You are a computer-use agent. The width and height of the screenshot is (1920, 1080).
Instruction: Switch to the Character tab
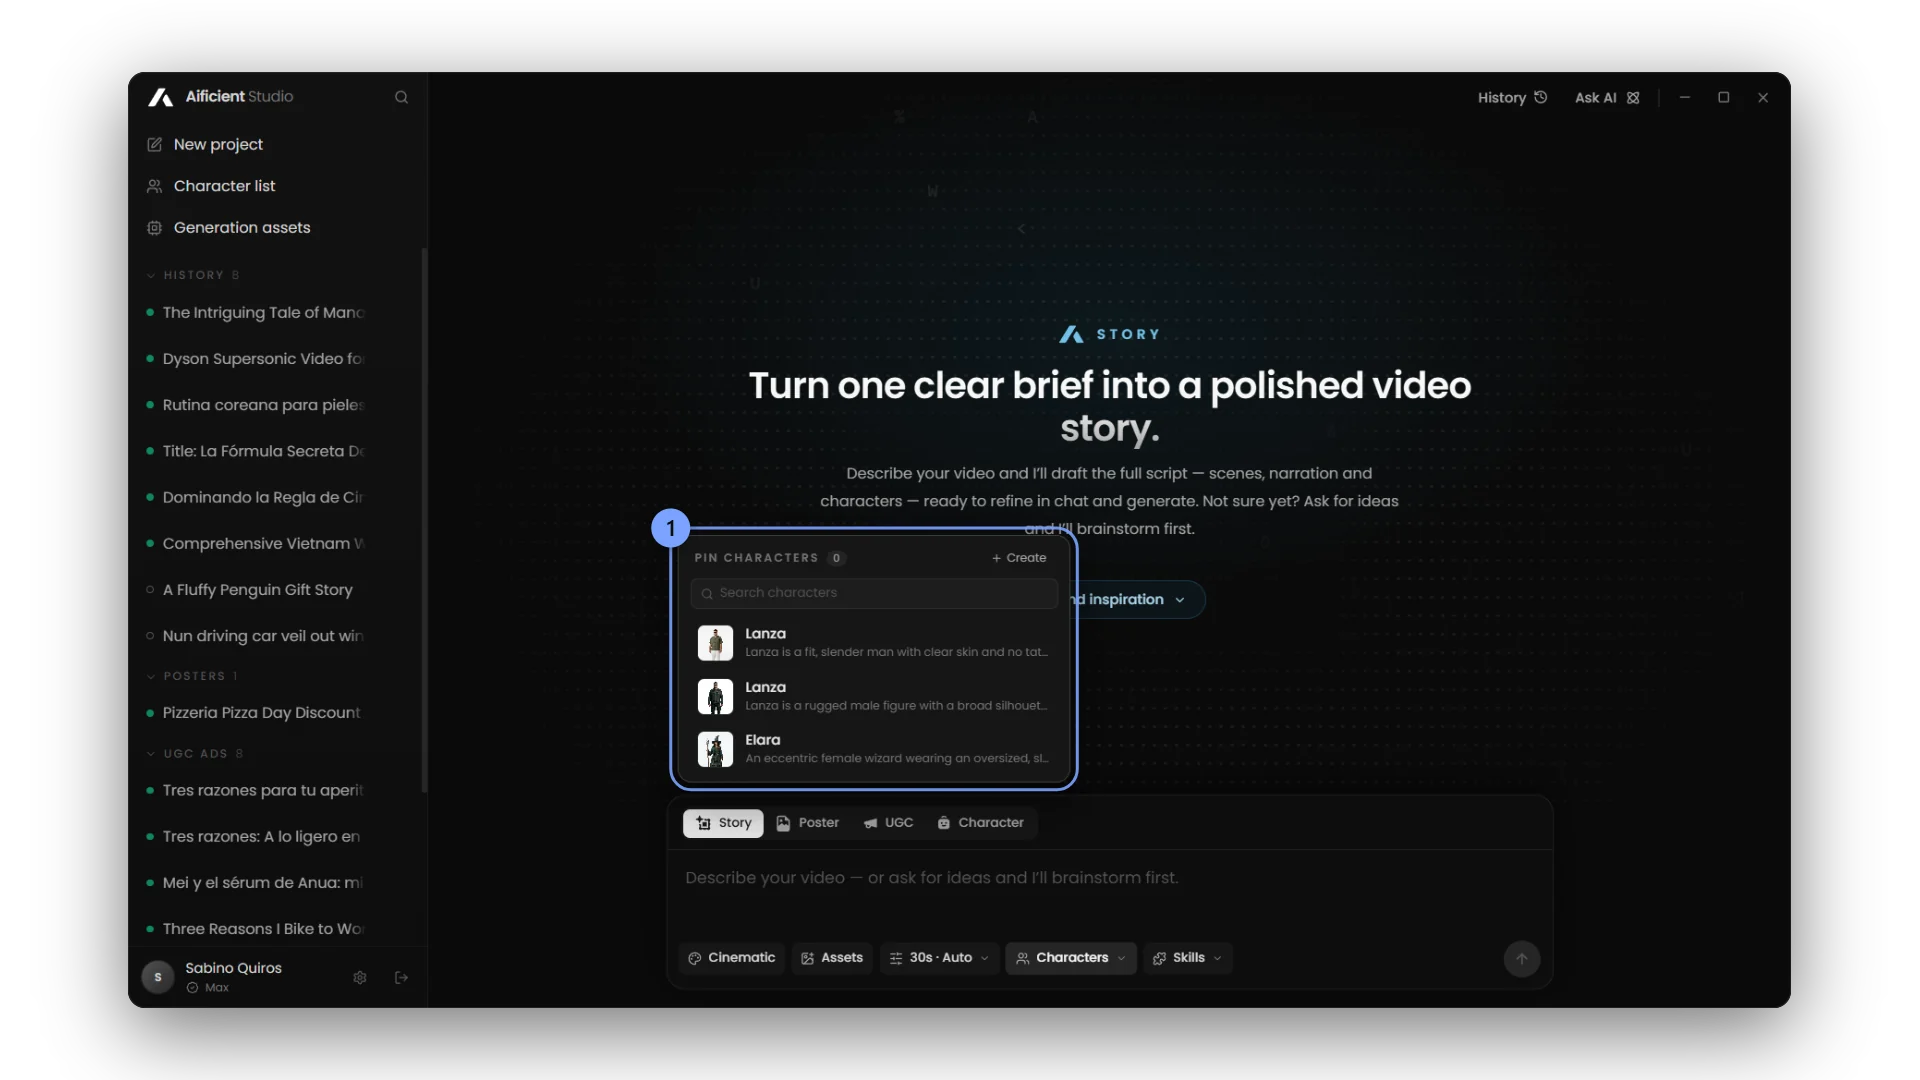click(x=981, y=823)
